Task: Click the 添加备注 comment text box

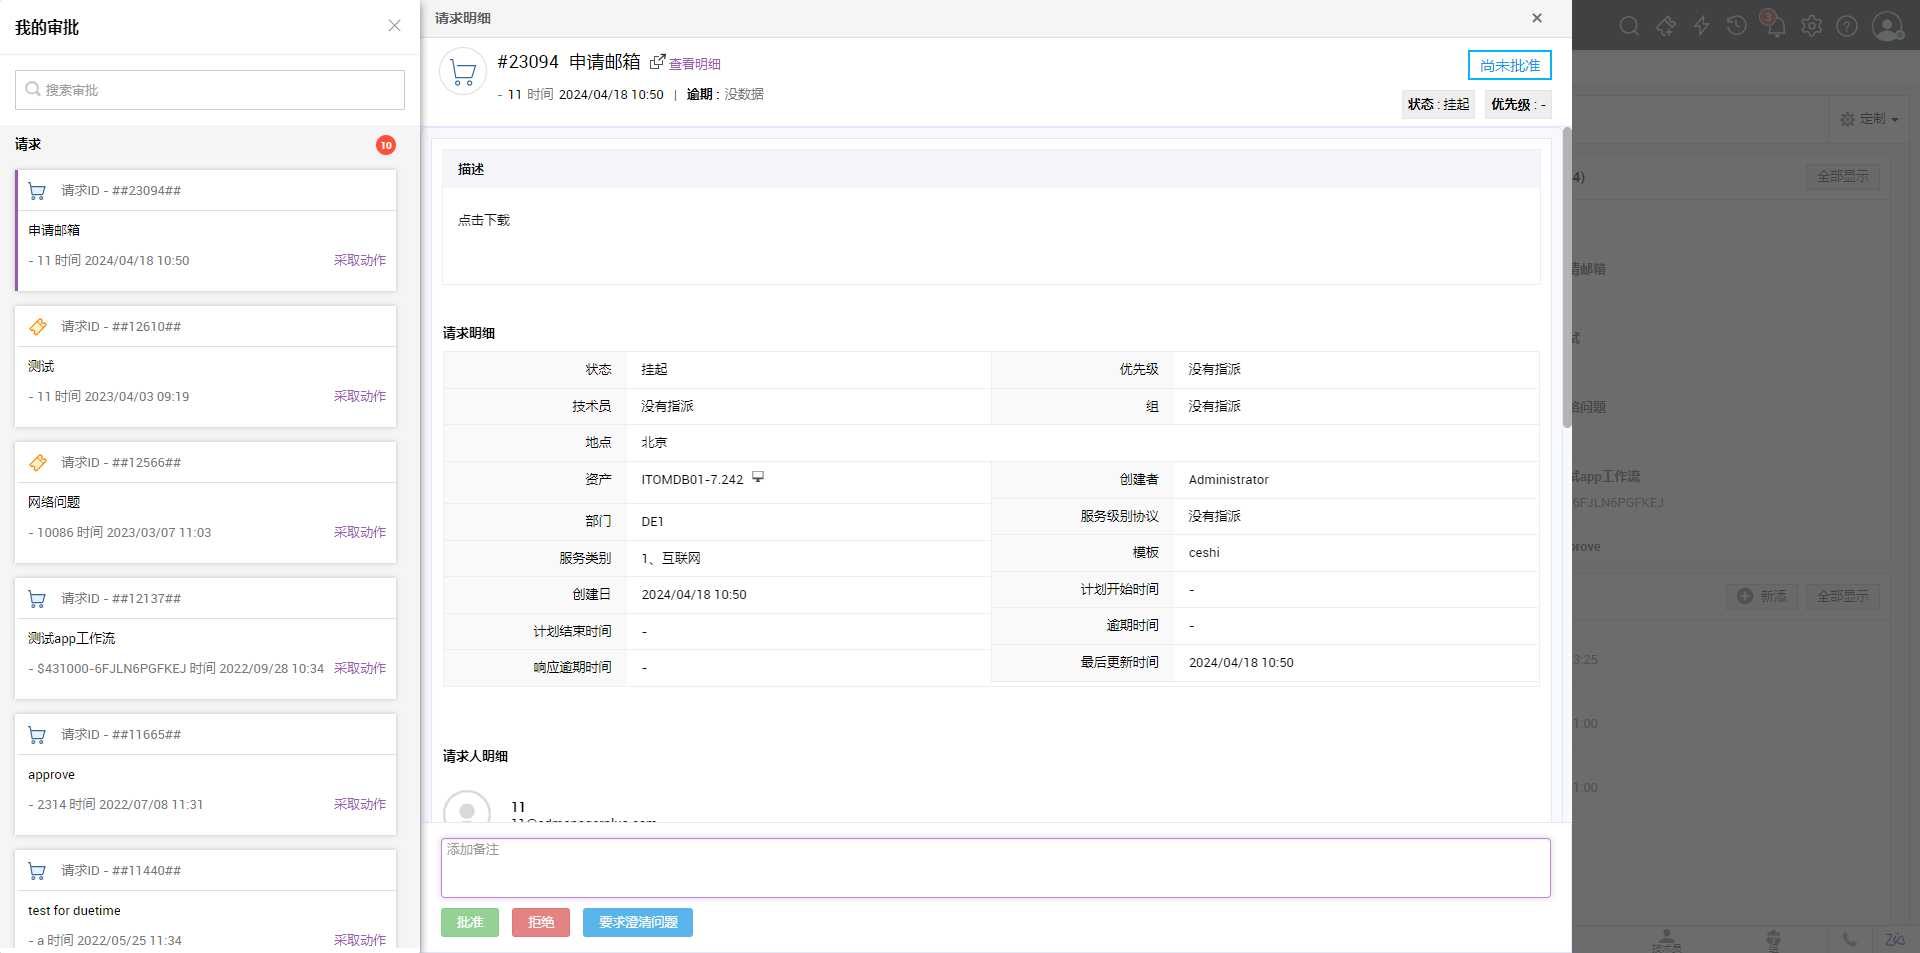Action: pos(995,868)
